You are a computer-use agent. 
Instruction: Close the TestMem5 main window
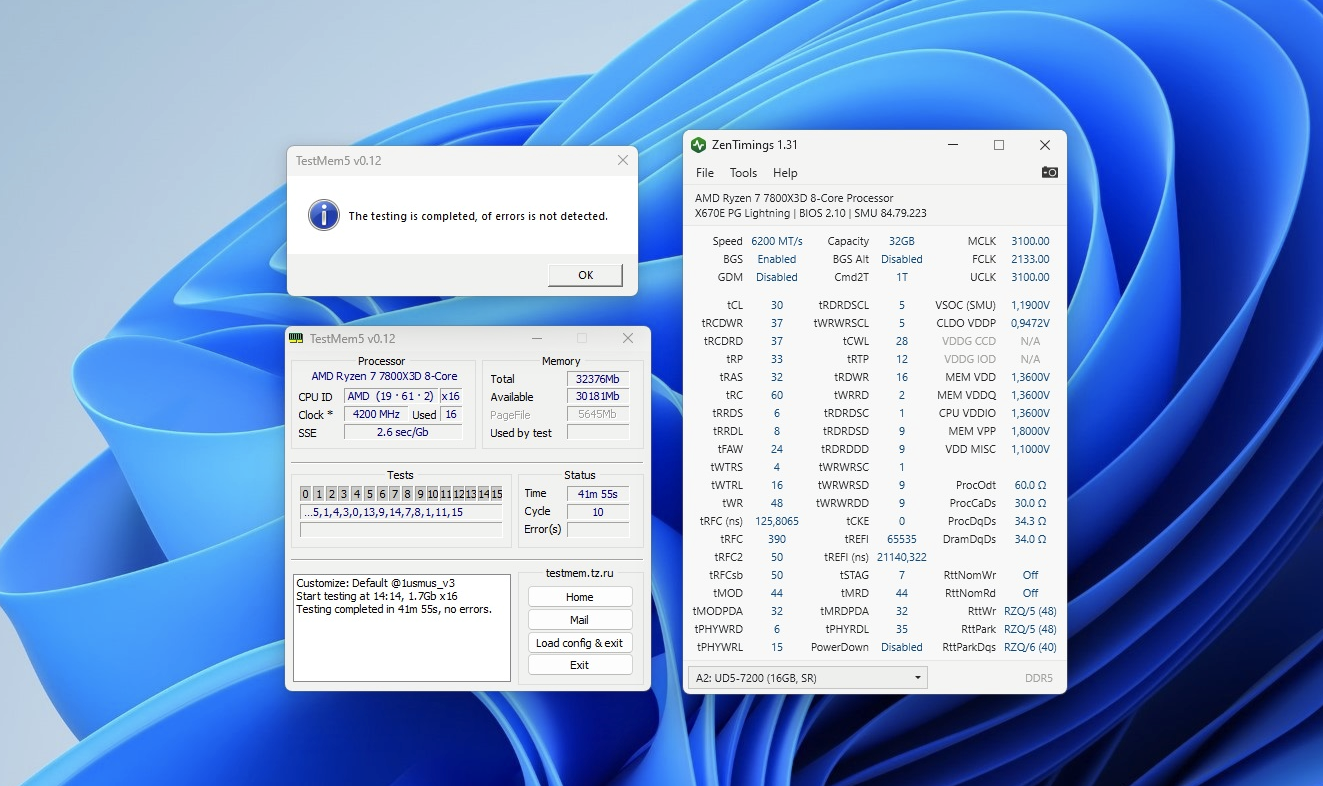[x=628, y=339]
